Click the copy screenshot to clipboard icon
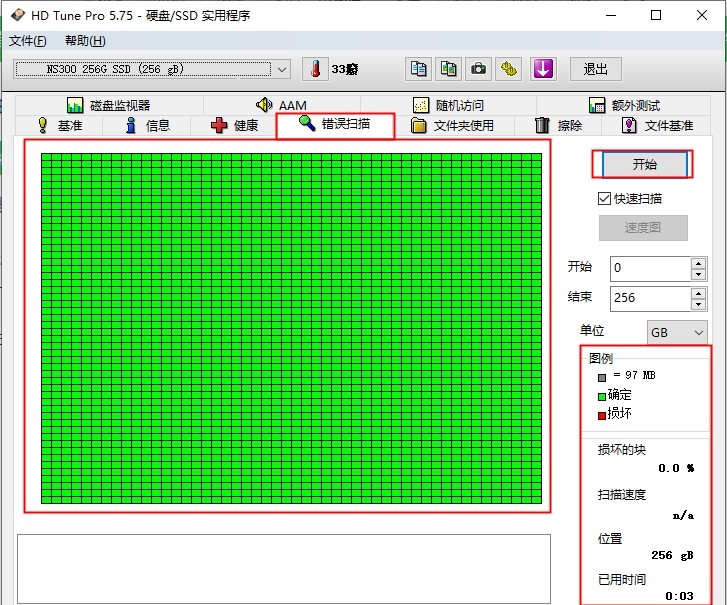Image resolution: width=727 pixels, height=605 pixels. 449,69
